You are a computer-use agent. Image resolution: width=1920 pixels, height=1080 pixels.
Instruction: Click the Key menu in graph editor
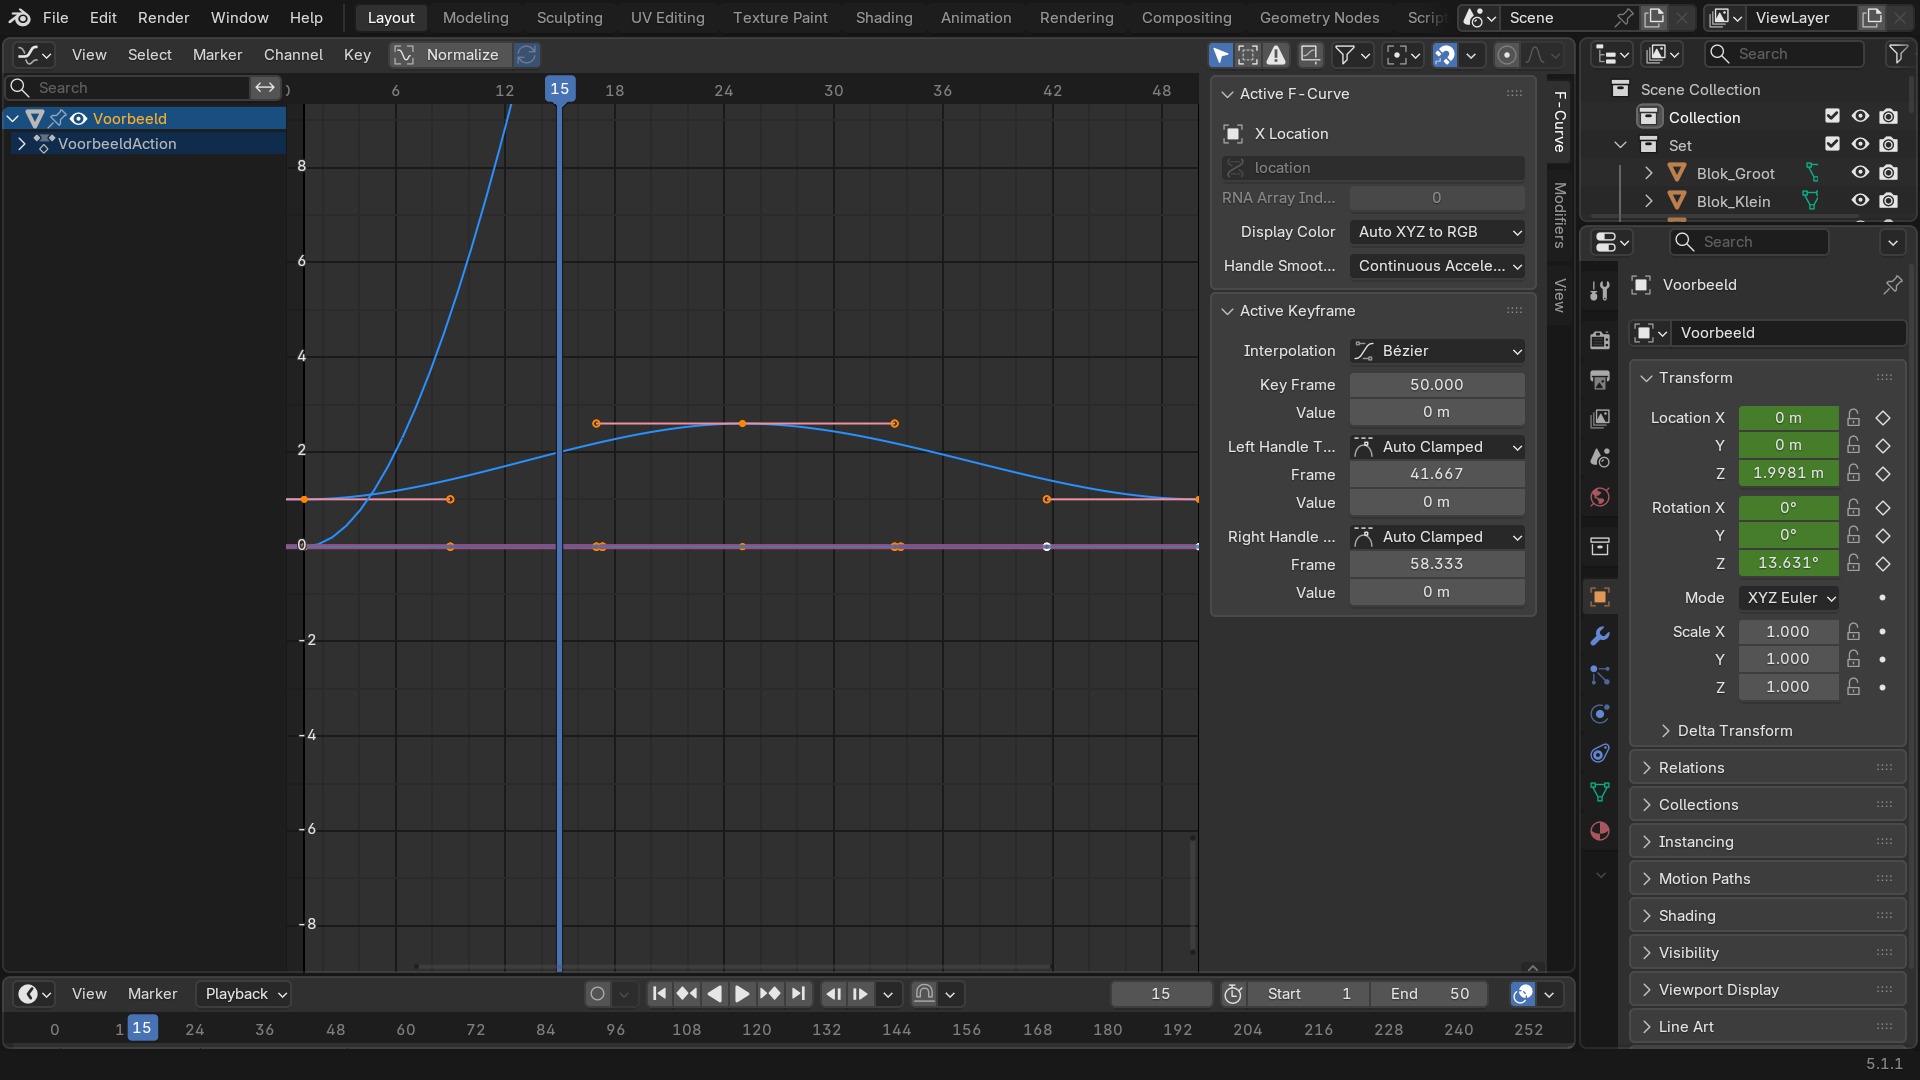tap(357, 55)
